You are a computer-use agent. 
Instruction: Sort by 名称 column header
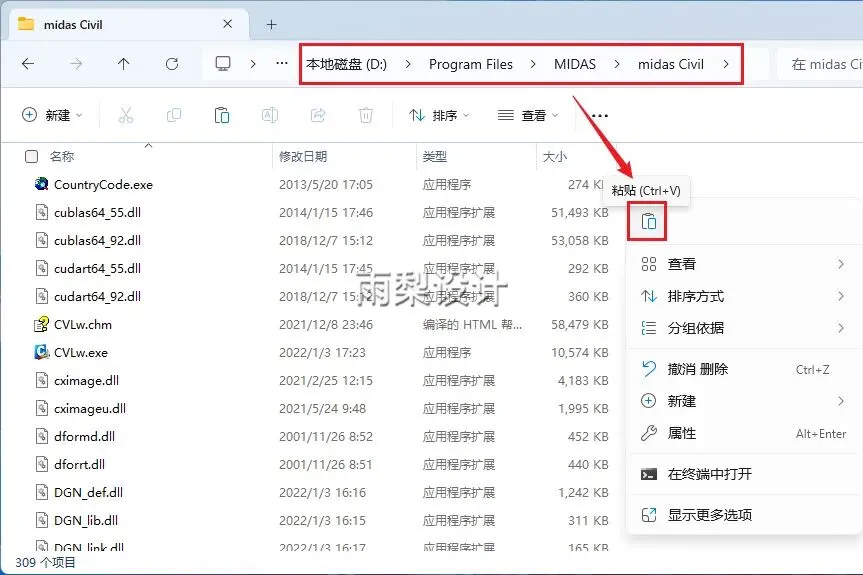pos(62,157)
